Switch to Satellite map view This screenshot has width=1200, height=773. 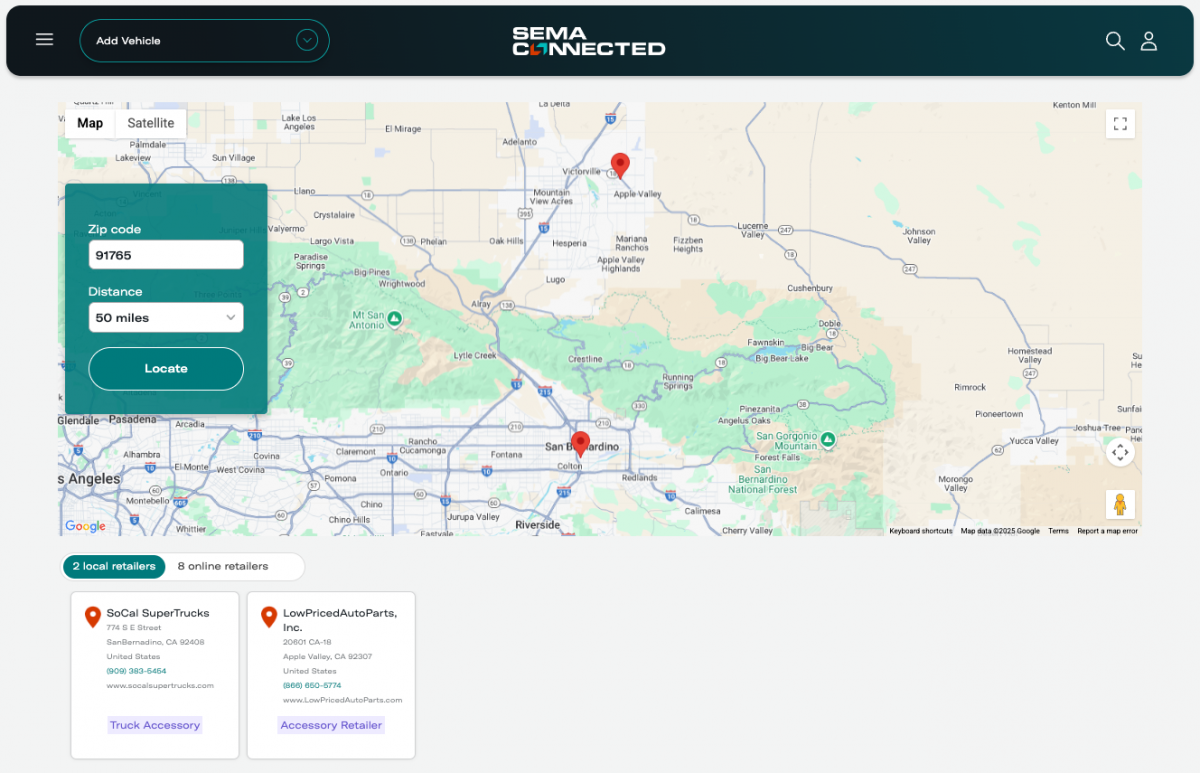[x=151, y=123]
